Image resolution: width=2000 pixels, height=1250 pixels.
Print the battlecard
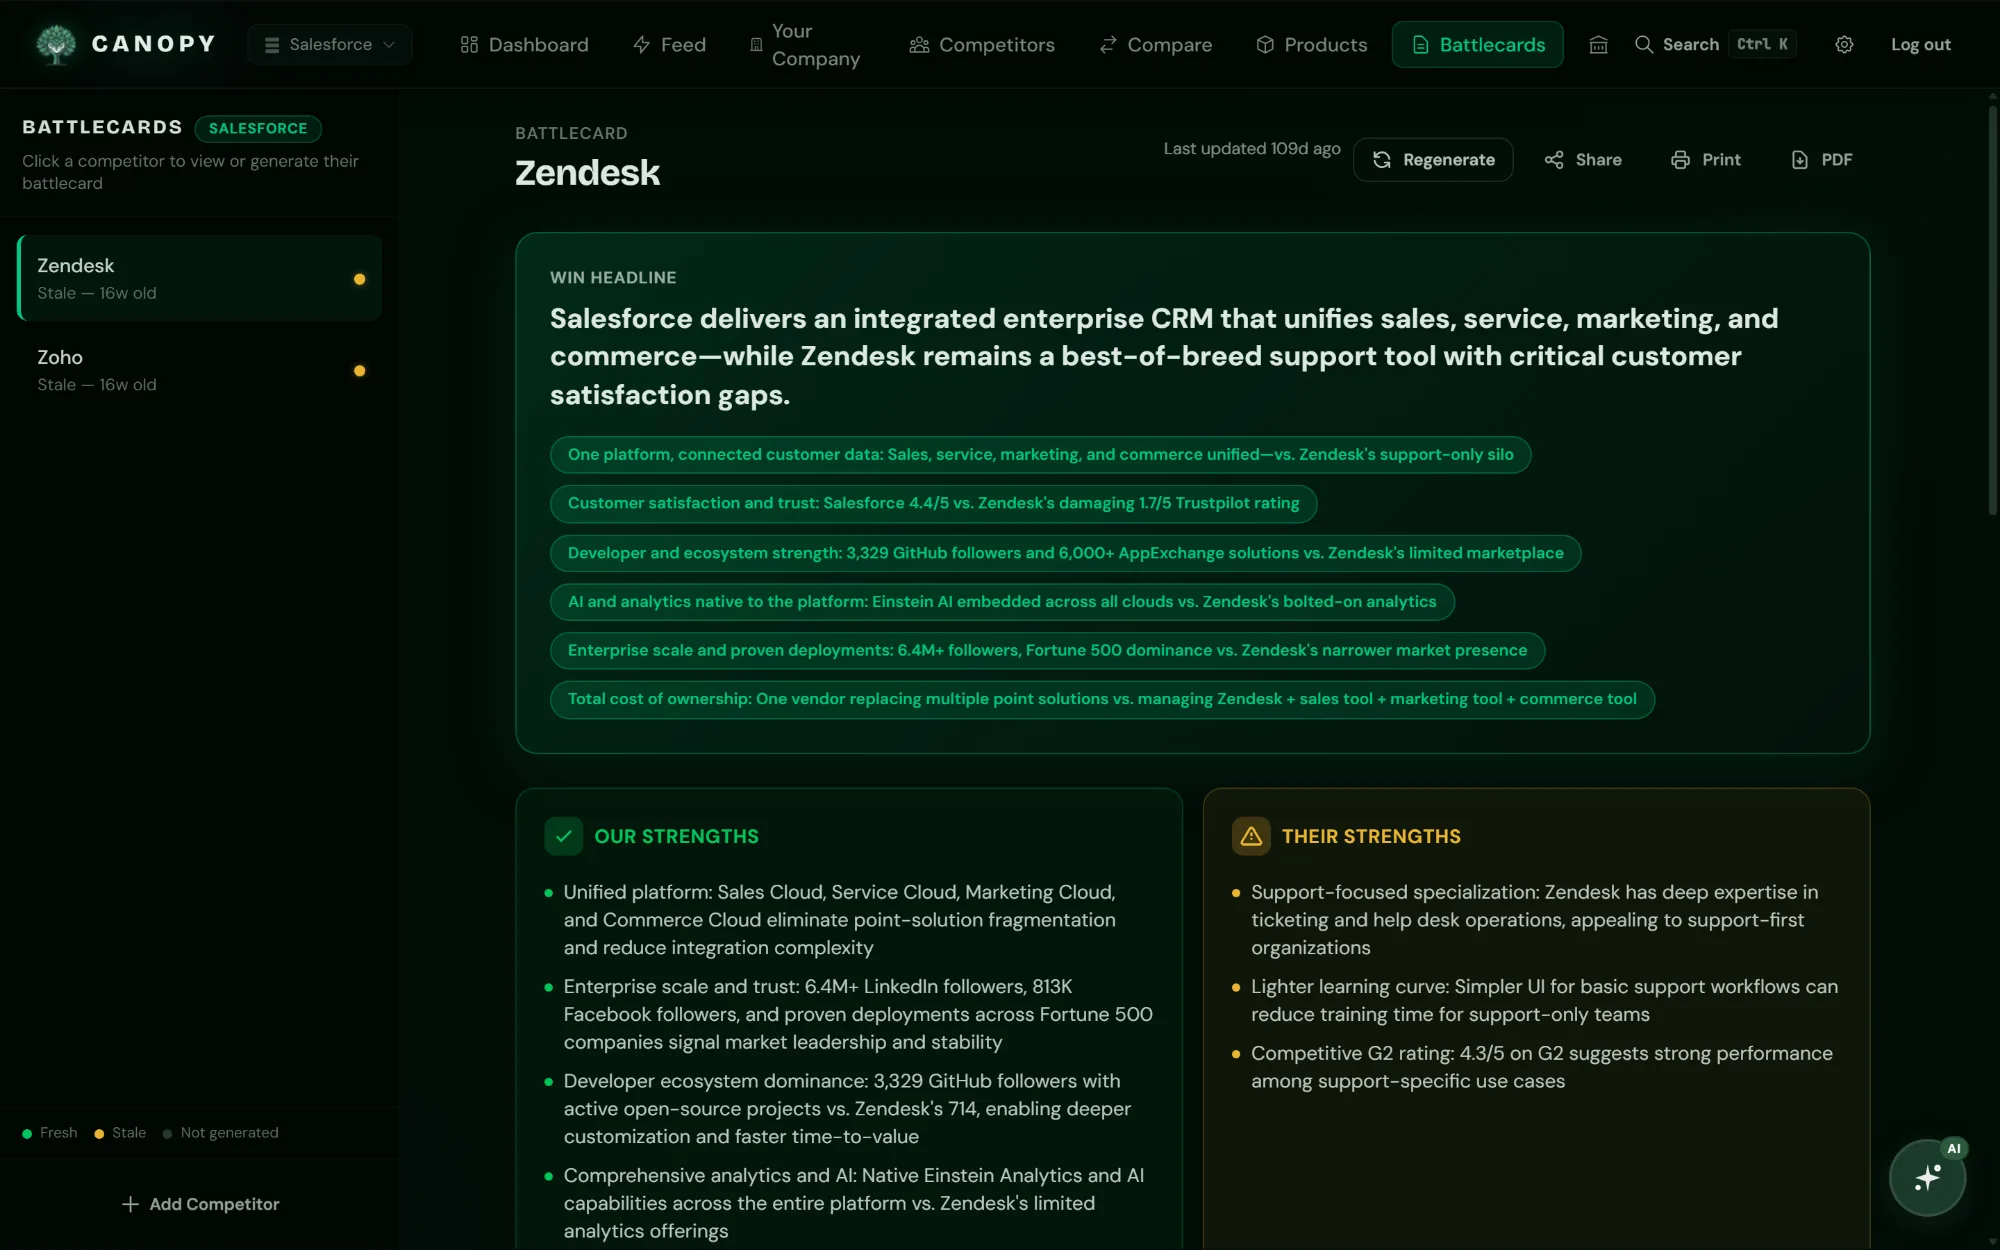click(1706, 160)
